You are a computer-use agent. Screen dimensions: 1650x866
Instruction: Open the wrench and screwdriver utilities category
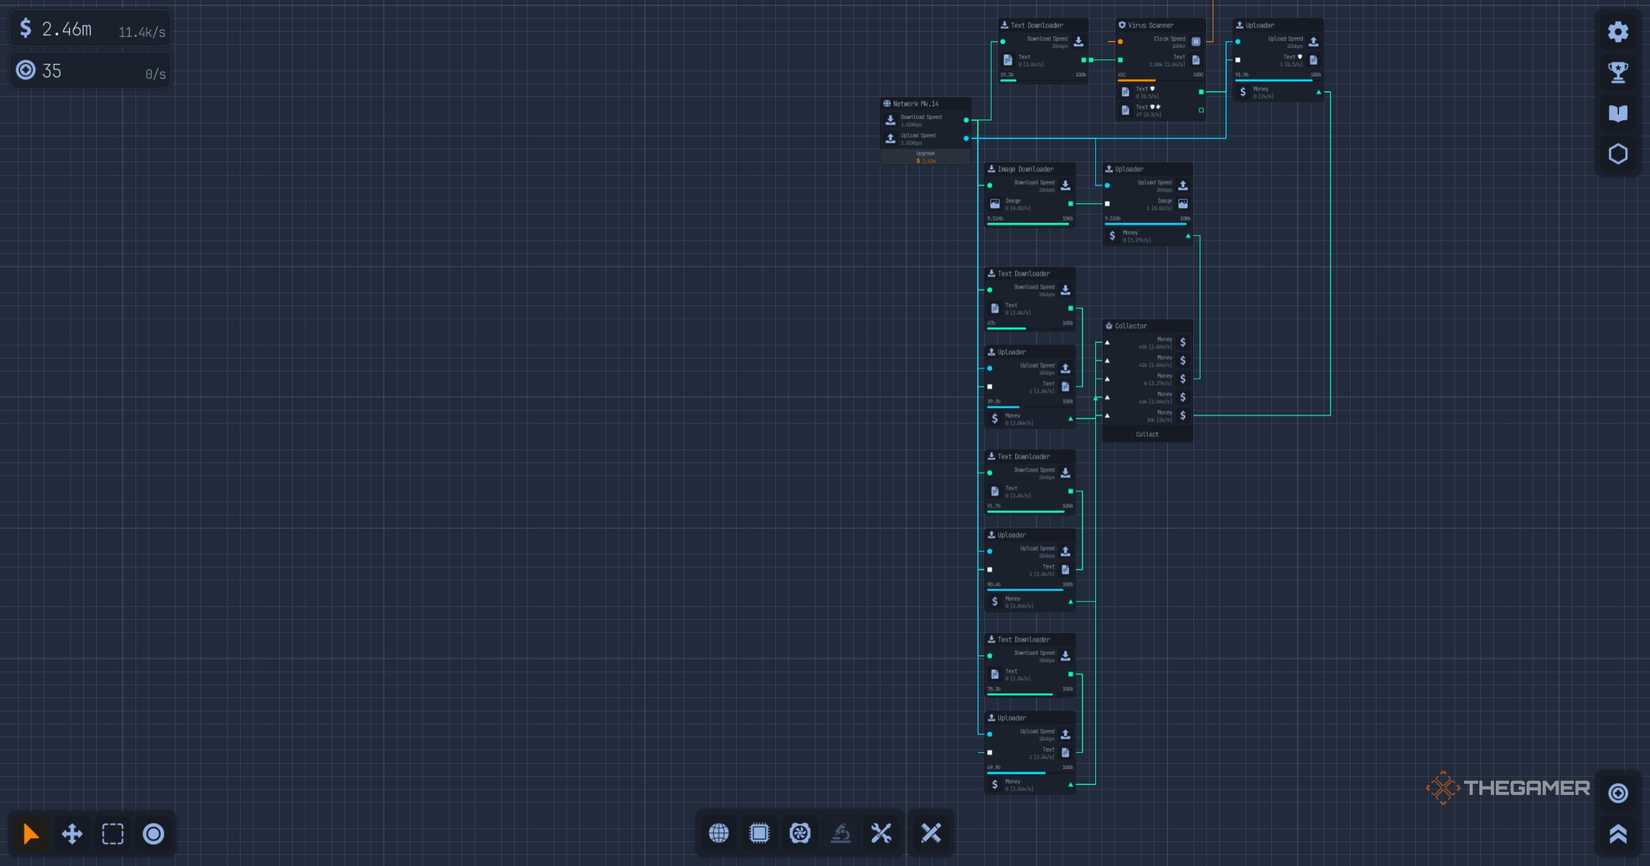pyautogui.click(x=881, y=833)
